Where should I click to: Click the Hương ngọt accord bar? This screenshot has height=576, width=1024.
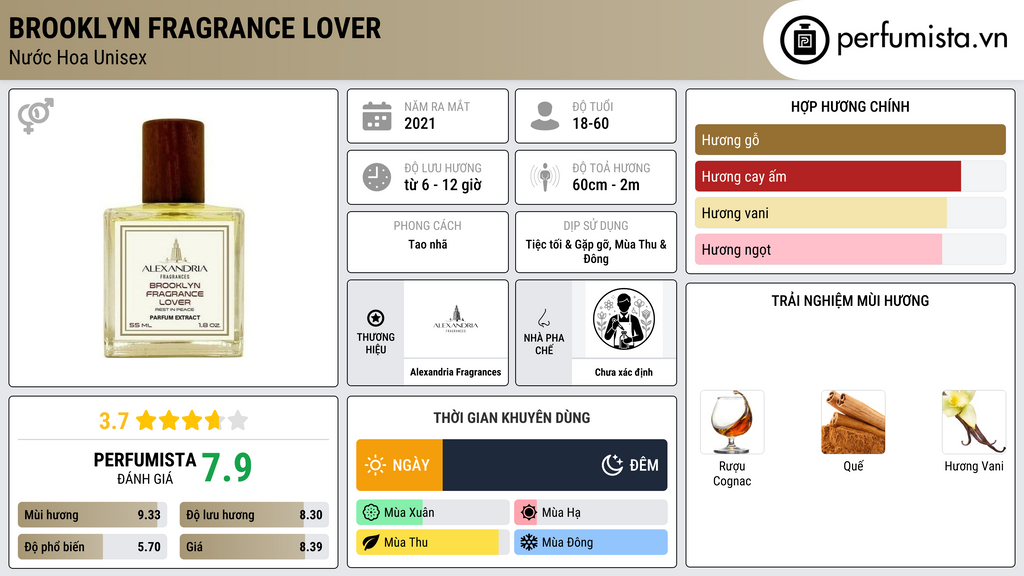coord(850,249)
